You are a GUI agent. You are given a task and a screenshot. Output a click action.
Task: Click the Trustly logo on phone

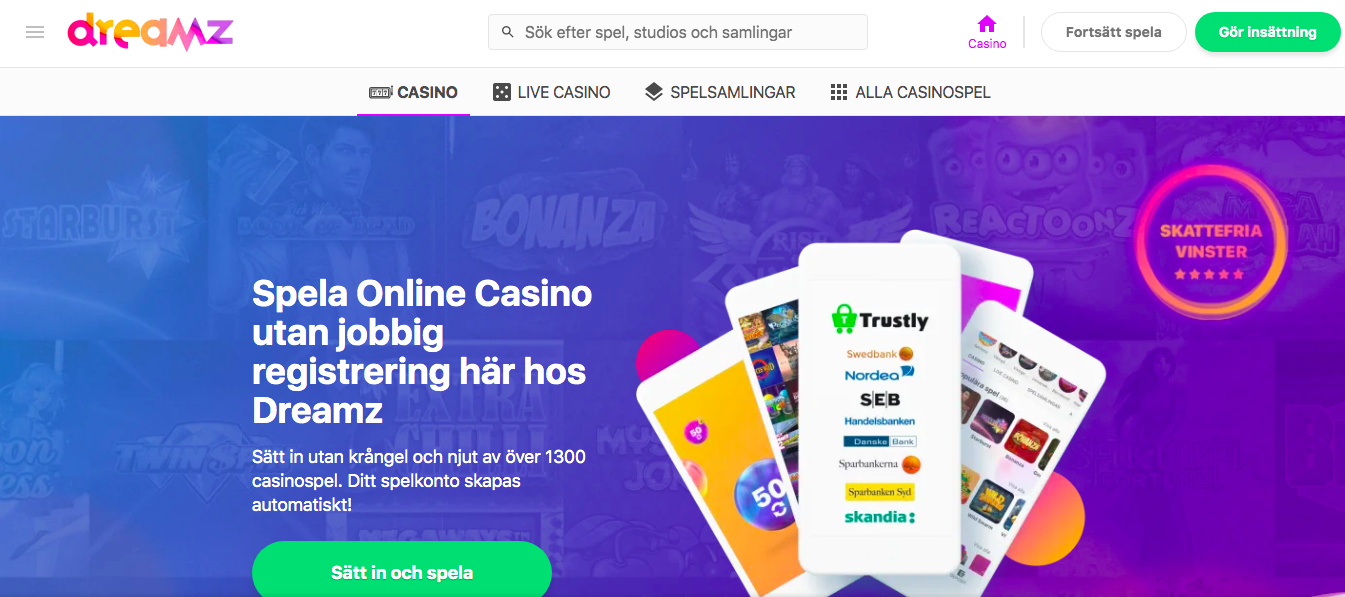click(880, 319)
